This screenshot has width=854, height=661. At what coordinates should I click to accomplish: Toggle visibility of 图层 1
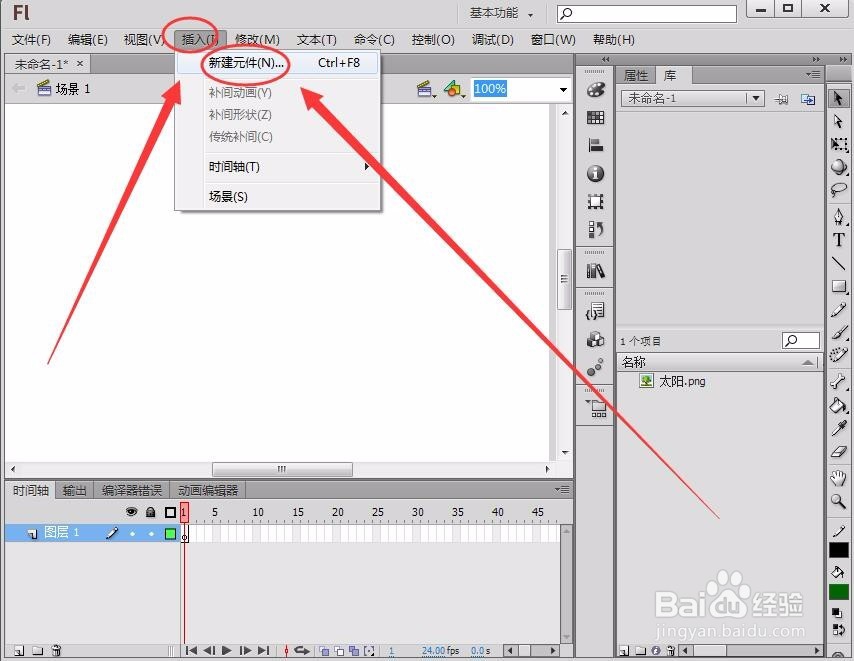click(x=133, y=533)
